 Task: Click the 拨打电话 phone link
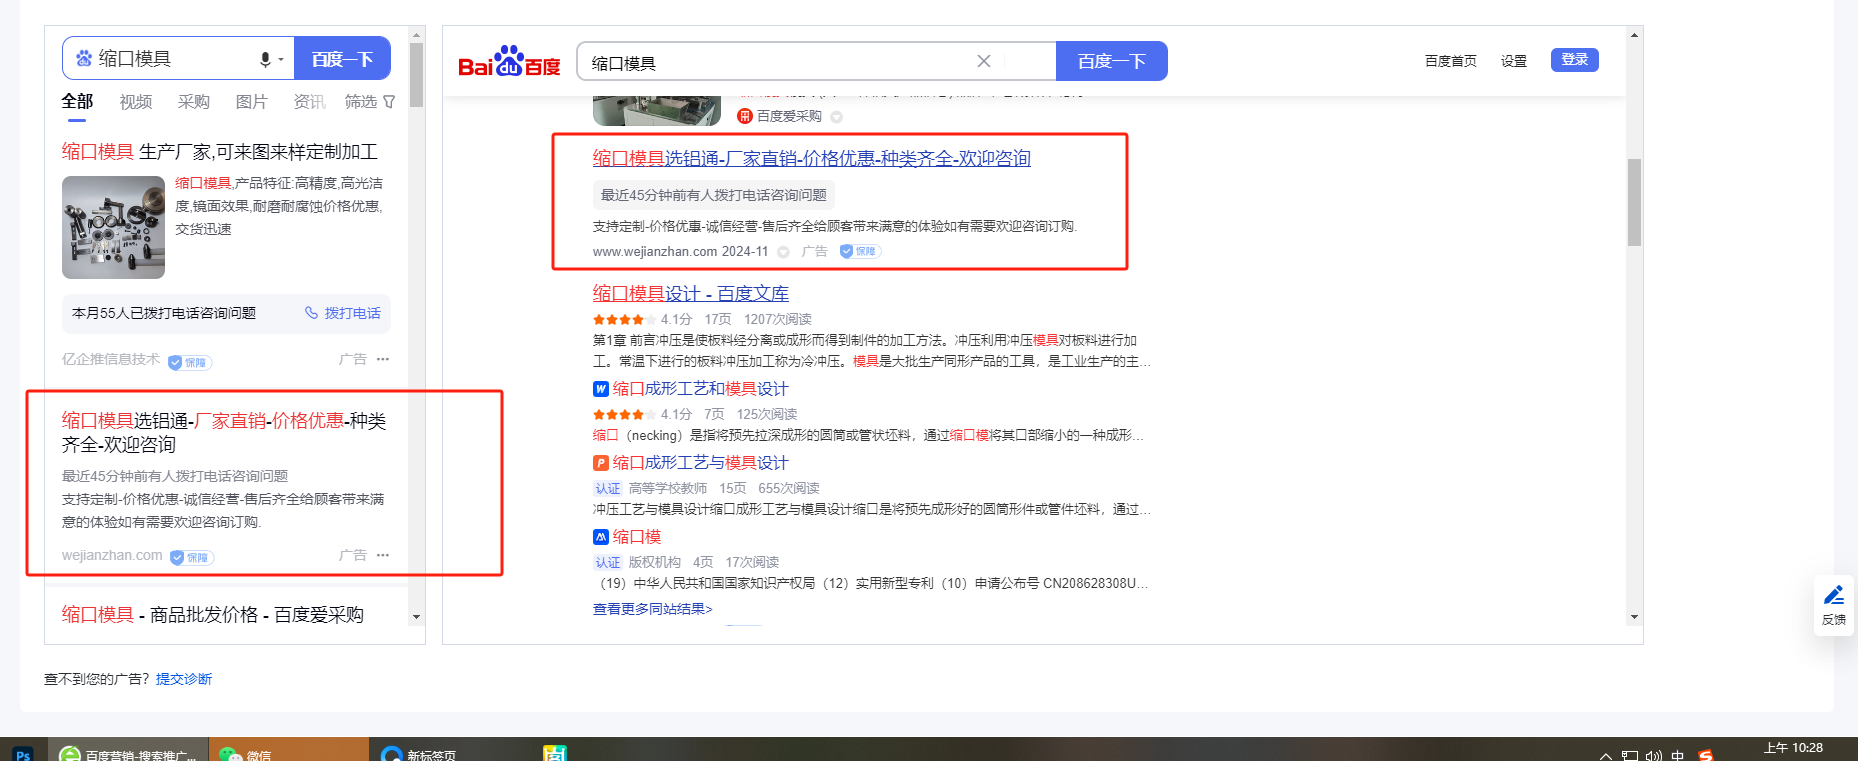343,313
